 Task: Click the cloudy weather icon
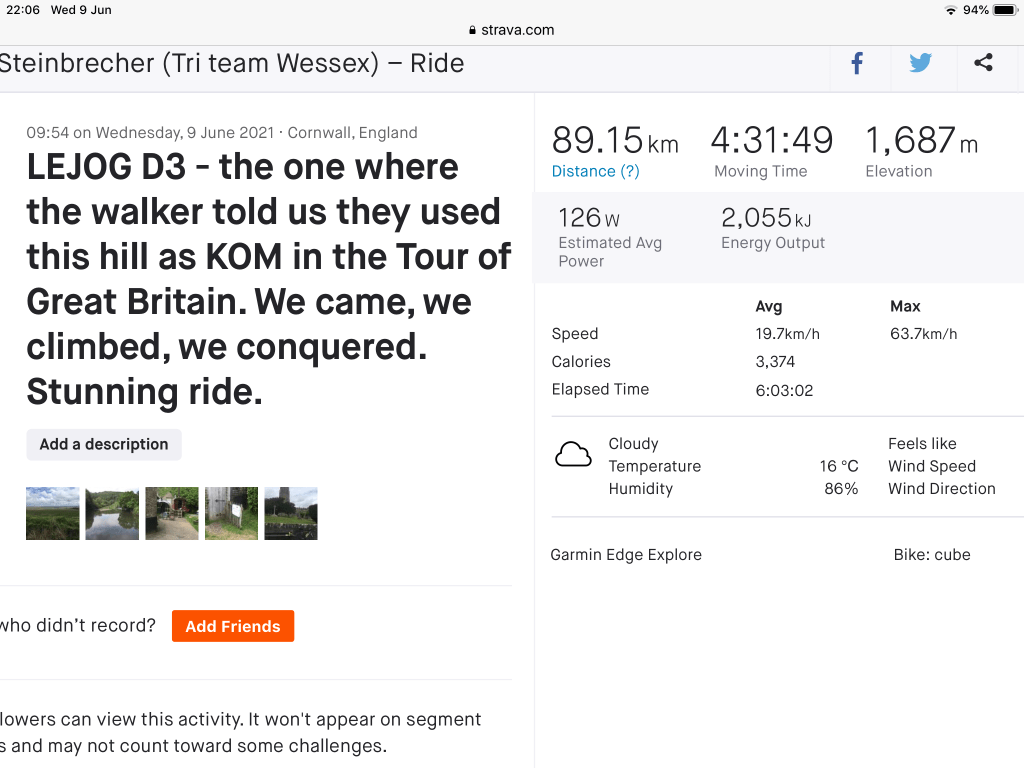point(573,455)
